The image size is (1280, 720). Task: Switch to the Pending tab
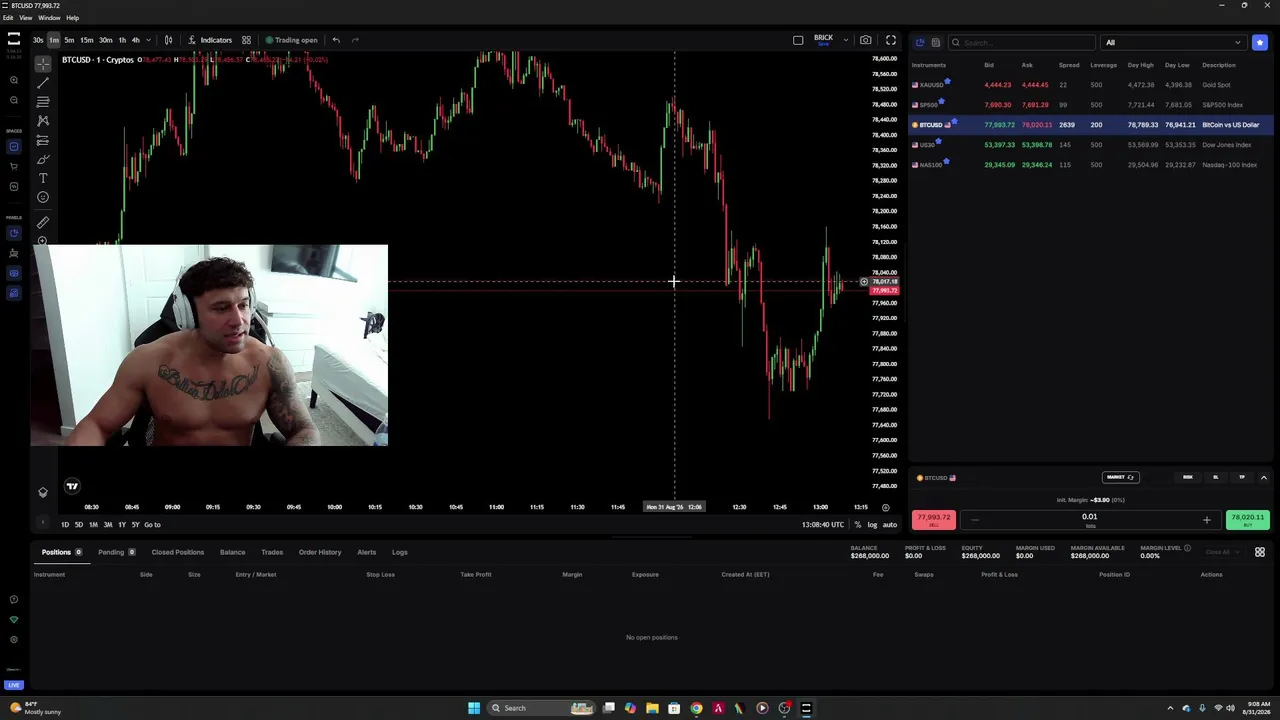tap(116, 552)
